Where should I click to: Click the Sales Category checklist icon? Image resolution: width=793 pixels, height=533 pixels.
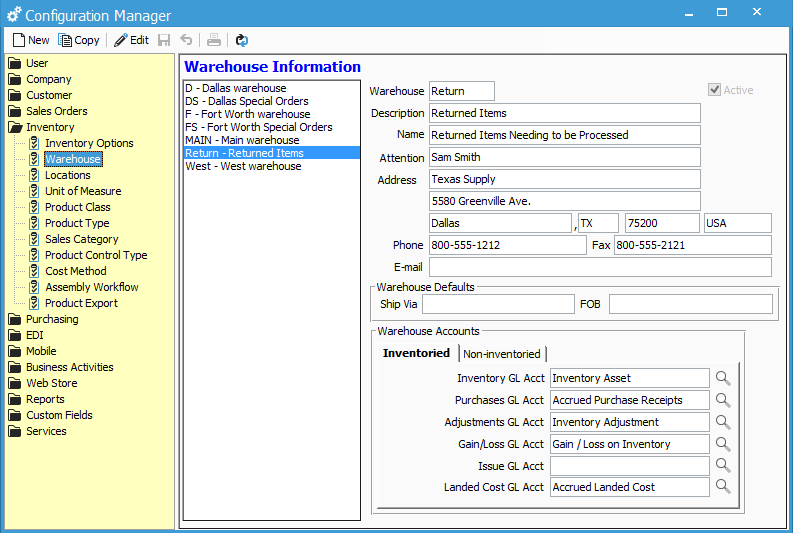pos(34,239)
